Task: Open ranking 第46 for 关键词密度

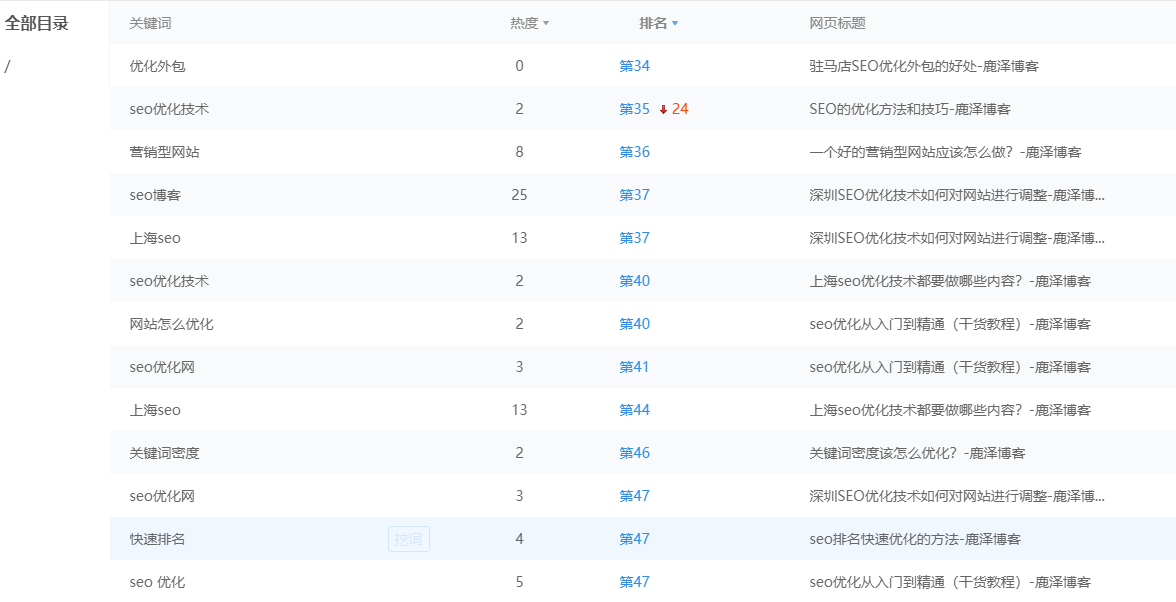Action: [x=634, y=453]
